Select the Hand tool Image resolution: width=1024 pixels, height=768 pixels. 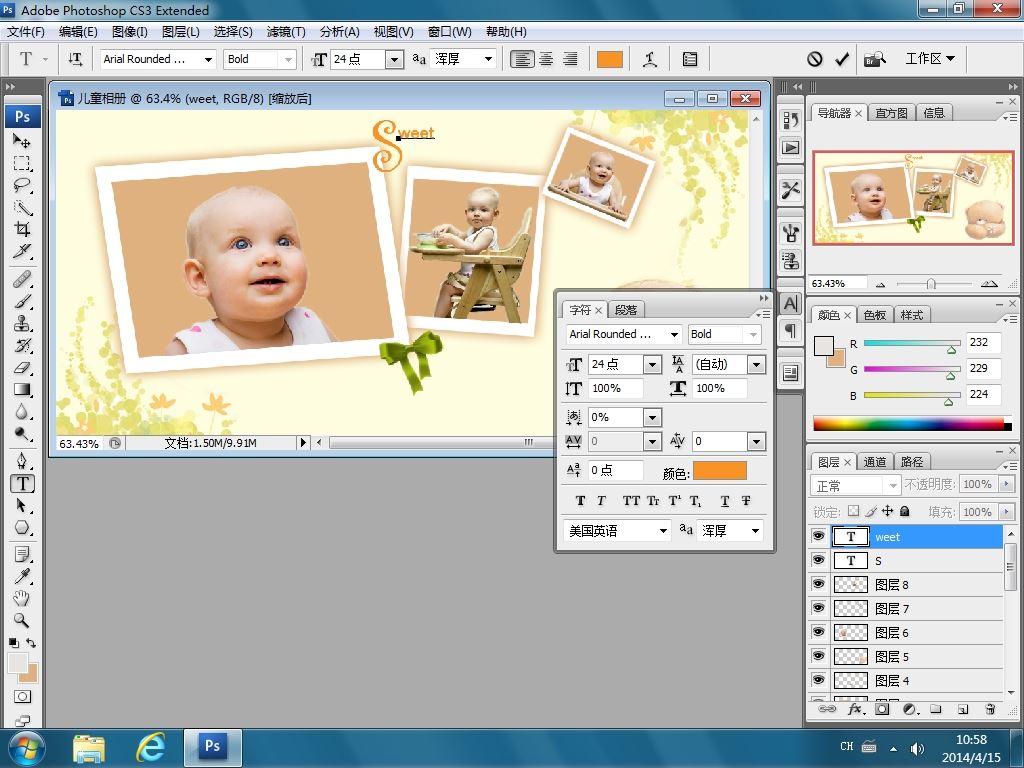[x=22, y=598]
